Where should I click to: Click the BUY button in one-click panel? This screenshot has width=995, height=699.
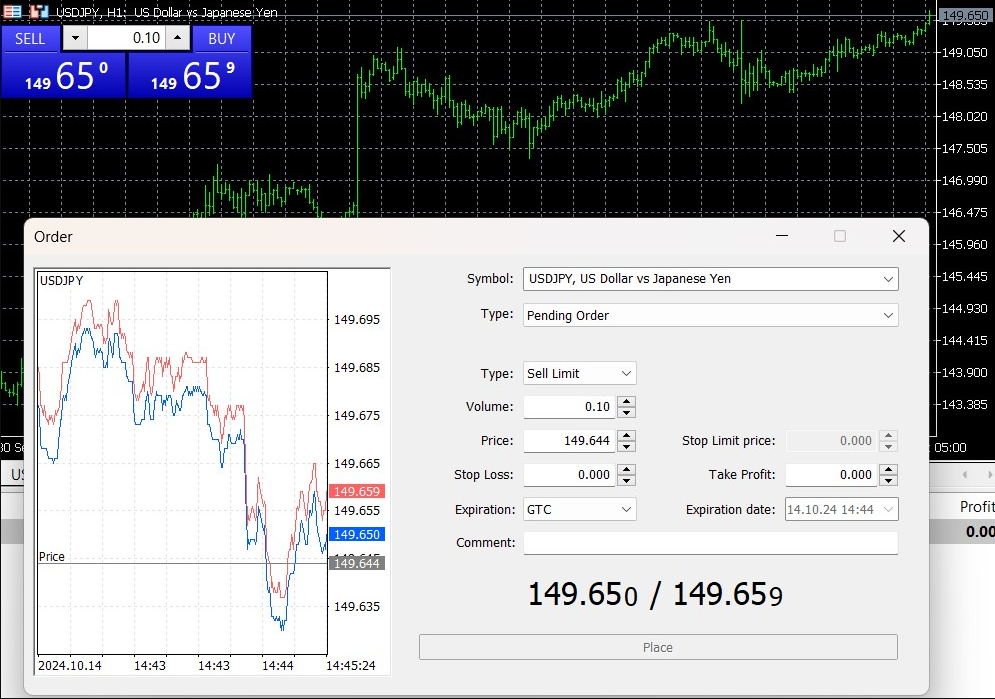(x=221, y=39)
